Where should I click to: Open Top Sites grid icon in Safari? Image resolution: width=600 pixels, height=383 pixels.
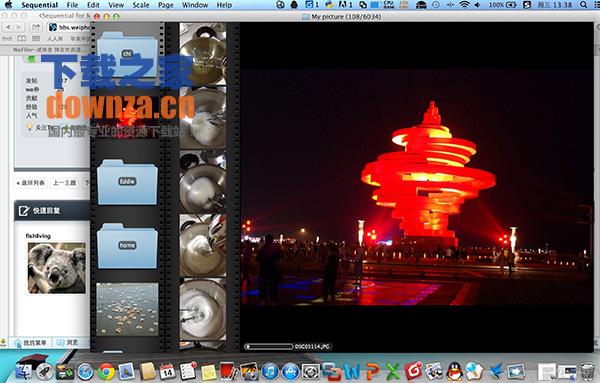click(36, 39)
